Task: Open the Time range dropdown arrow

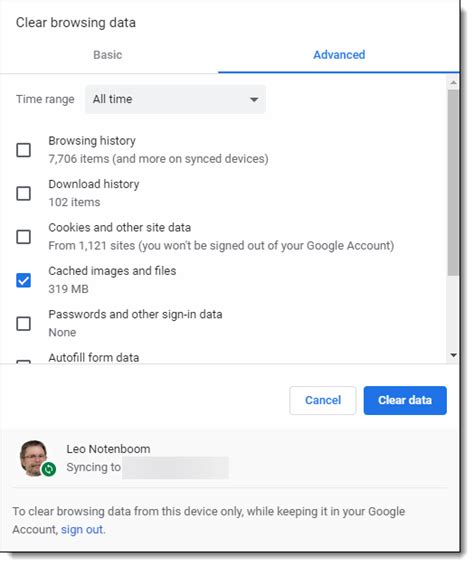Action: [x=254, y=99]
